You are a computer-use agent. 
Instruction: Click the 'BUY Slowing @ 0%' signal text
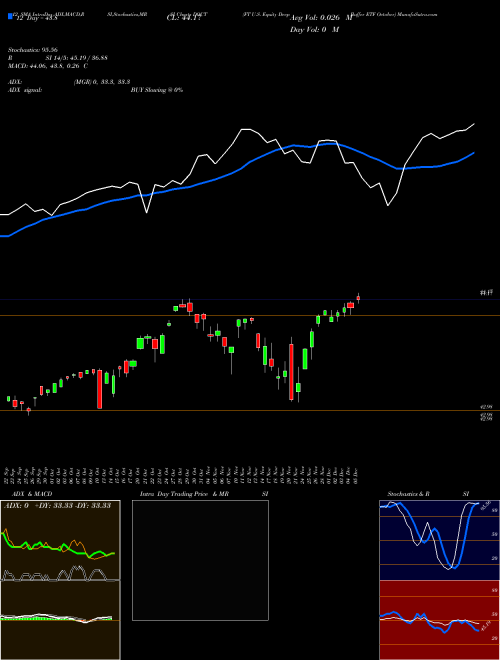coord(157,90)
